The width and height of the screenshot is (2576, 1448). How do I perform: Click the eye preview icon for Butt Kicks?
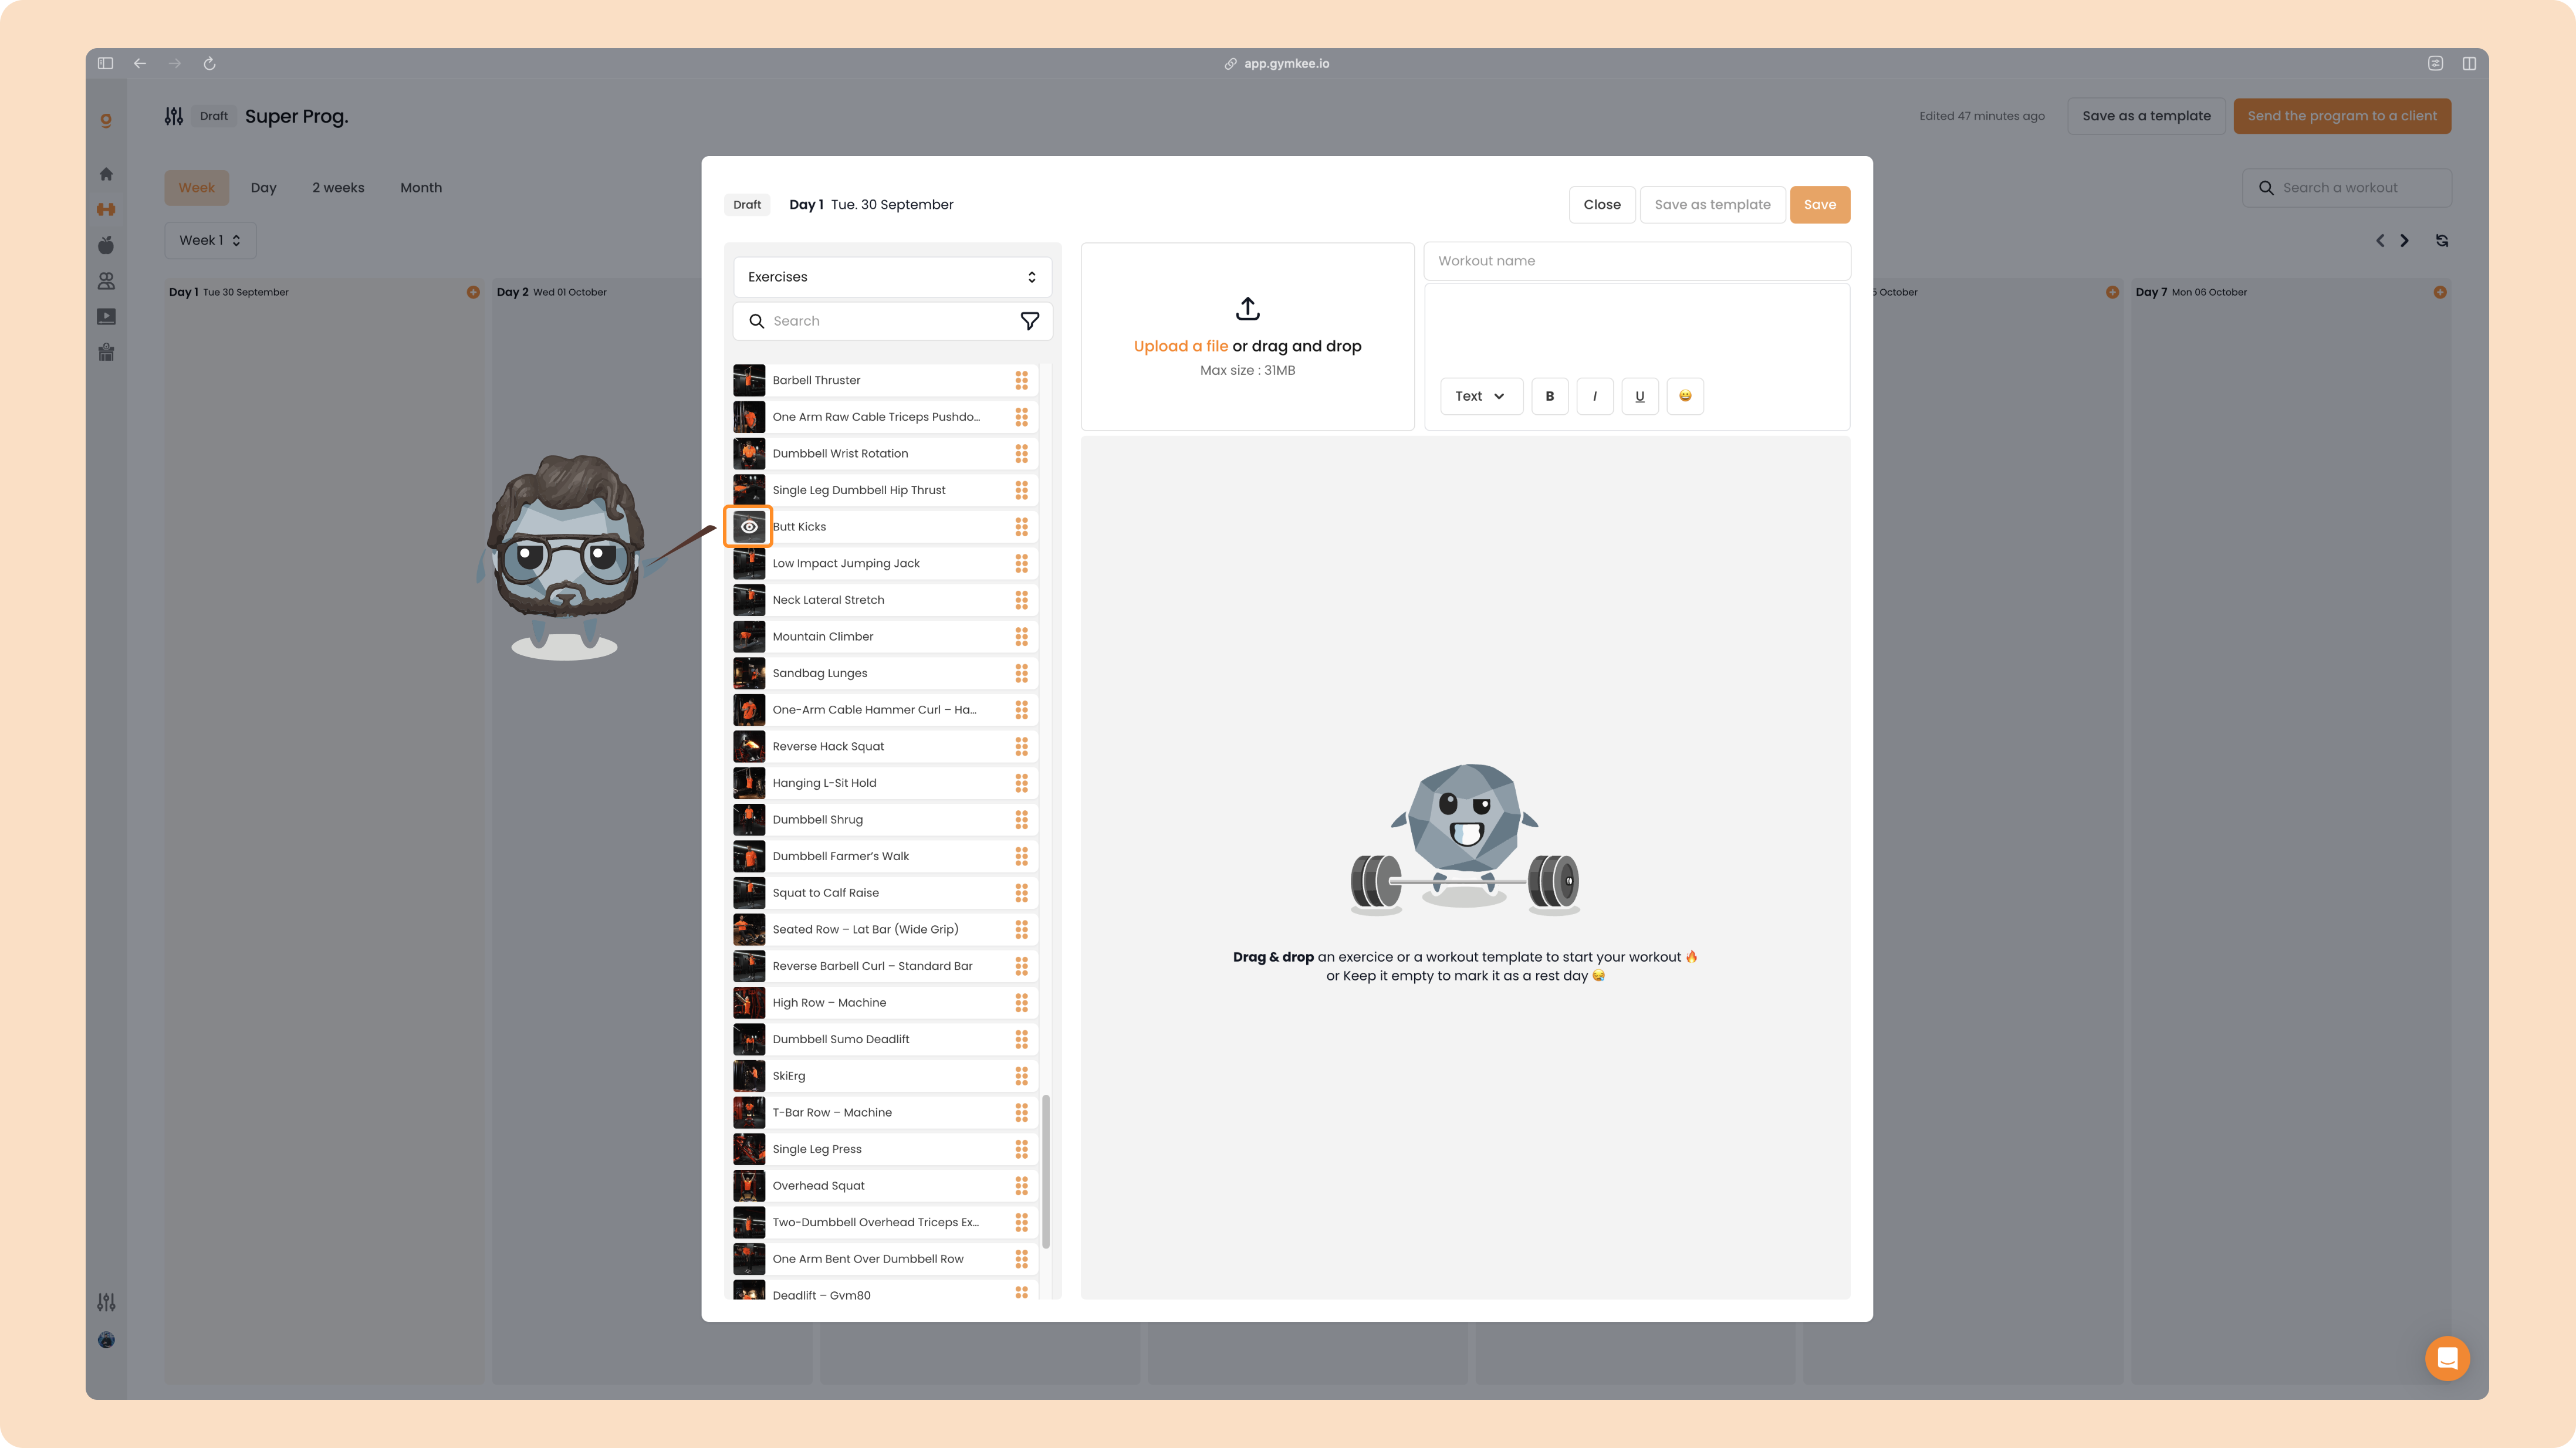tap(749, 526)
